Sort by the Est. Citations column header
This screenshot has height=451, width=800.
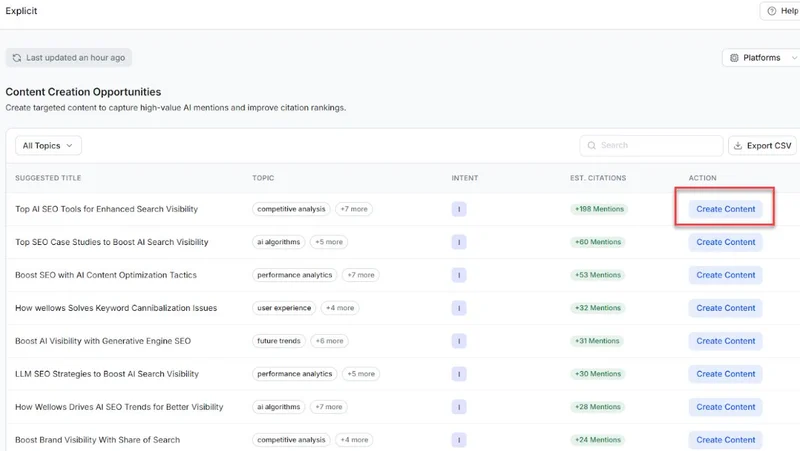pyautogui.click(x=598, y=178)
